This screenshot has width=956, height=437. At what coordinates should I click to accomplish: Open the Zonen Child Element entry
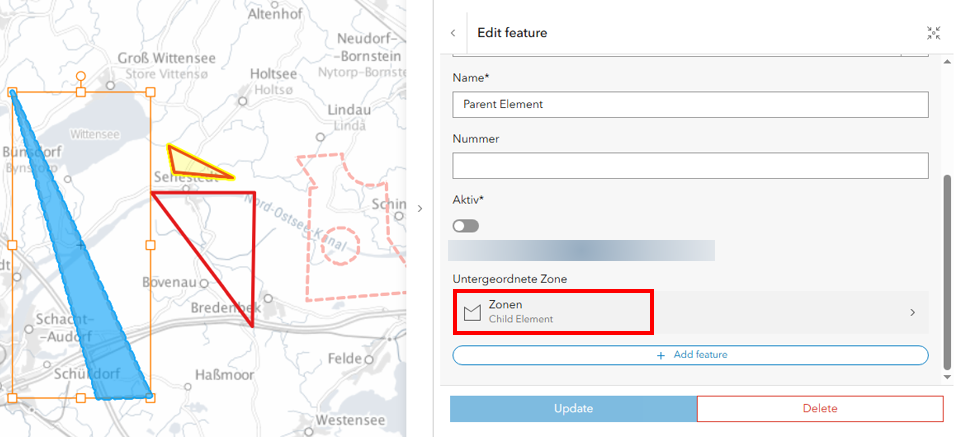691,312
